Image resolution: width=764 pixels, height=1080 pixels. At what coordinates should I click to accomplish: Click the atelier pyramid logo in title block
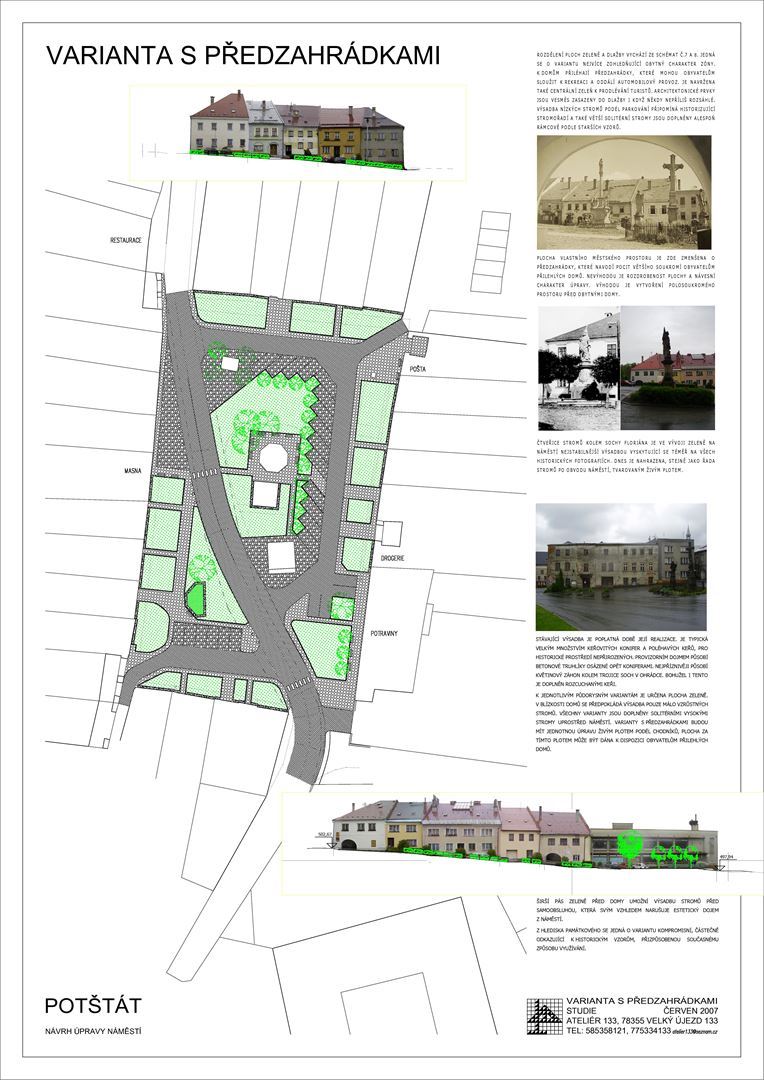pyautogui.click(x=545, y=1015)
